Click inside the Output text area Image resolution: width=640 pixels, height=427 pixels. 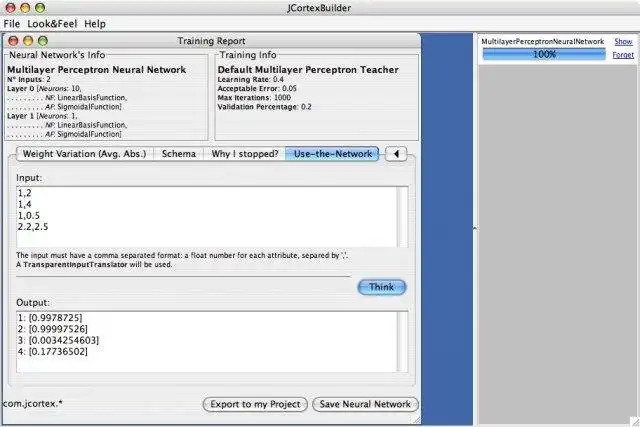point(207,342)
